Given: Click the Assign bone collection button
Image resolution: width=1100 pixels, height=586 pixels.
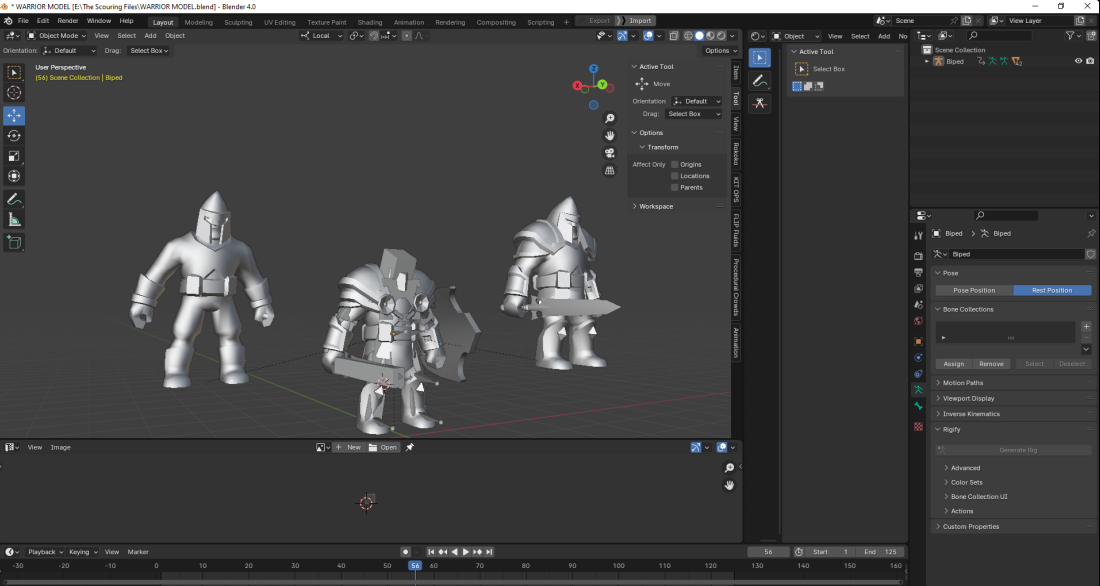Looking at the screenshot, I should pyautogui.click(x=954, y=364).
